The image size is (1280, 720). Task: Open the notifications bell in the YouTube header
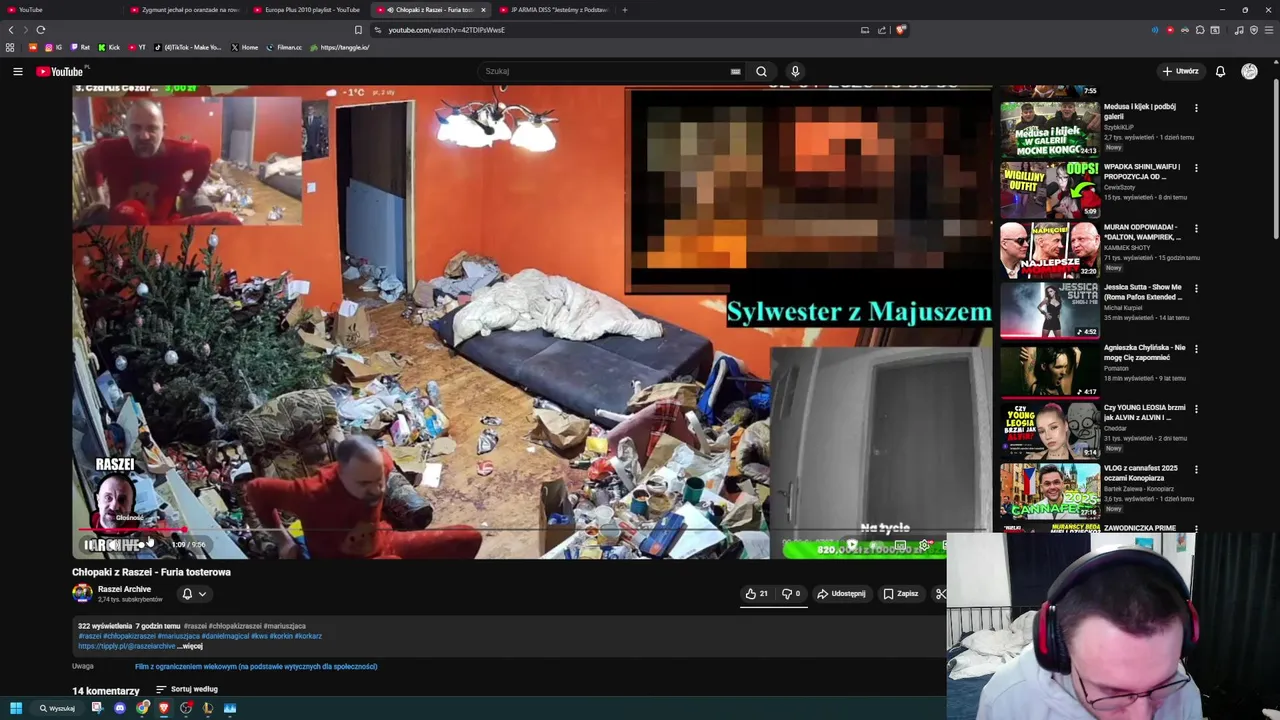coord(1220,72)
